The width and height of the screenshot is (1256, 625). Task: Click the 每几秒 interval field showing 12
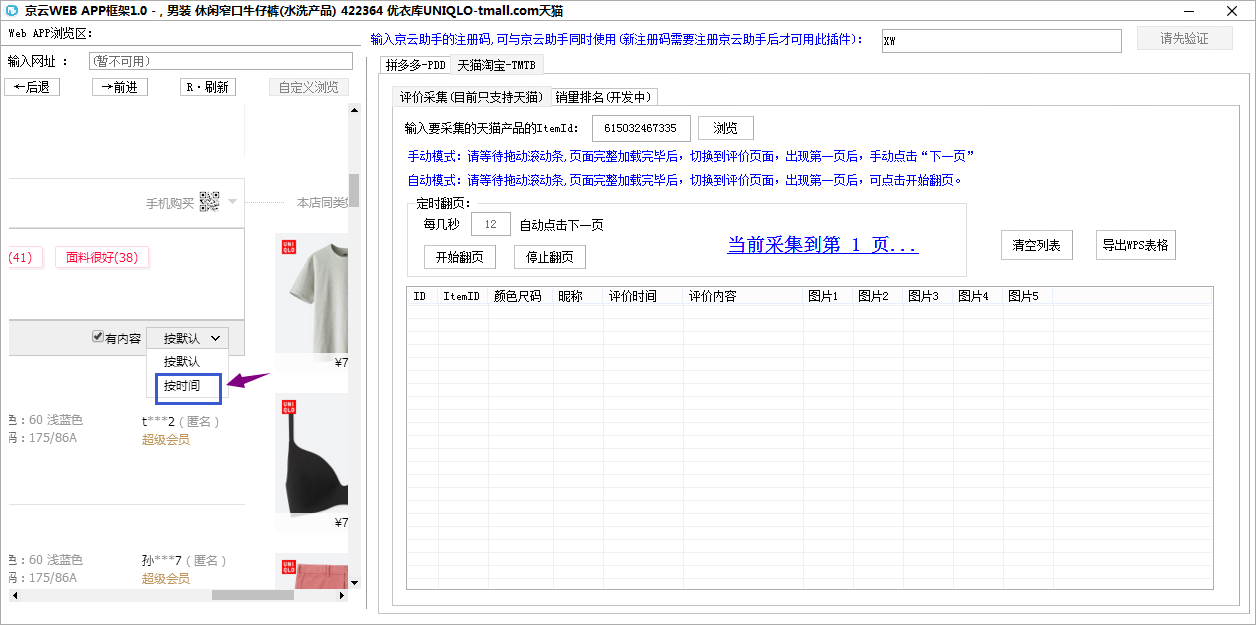click(x=491, y=224)
